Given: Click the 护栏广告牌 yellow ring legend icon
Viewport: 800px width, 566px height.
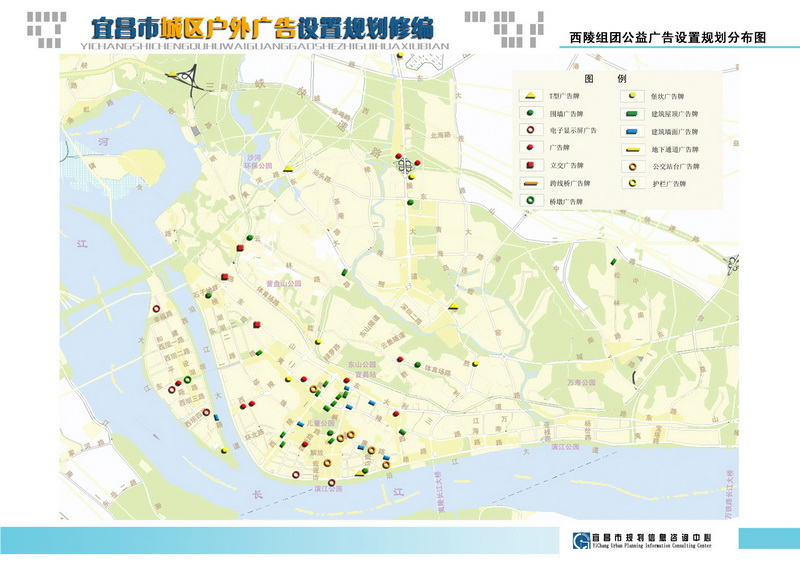Looking at the screenshot, I should click(x=632, y=183).
